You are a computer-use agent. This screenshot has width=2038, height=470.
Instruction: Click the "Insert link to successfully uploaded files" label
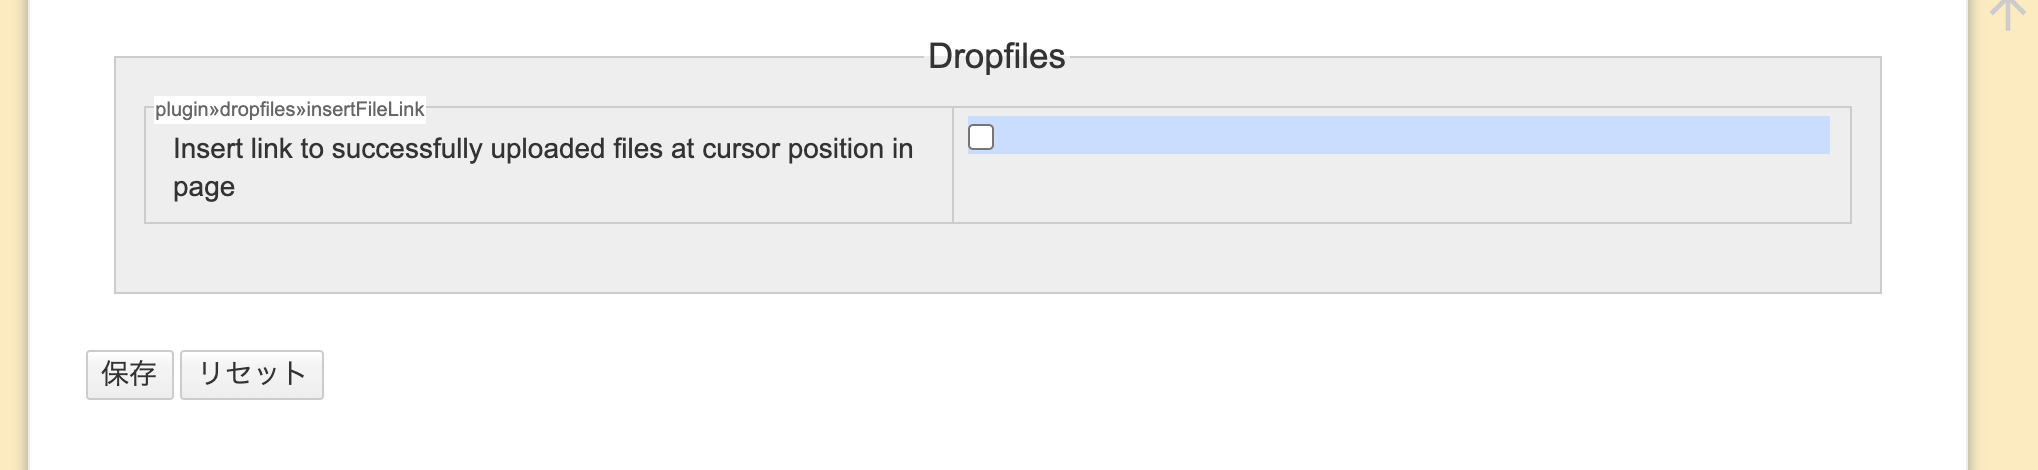tap(542, 149)
